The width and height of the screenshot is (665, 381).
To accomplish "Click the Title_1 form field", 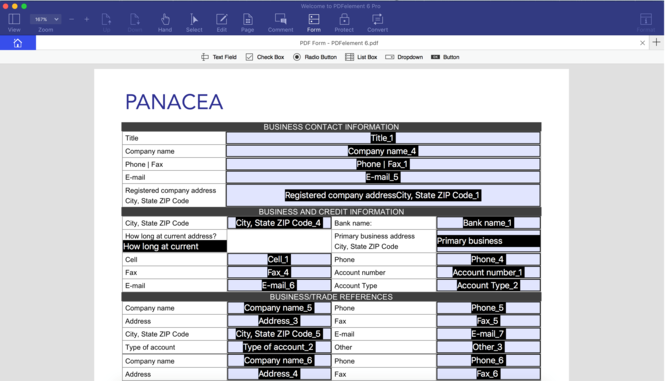I will pos(383,138).
